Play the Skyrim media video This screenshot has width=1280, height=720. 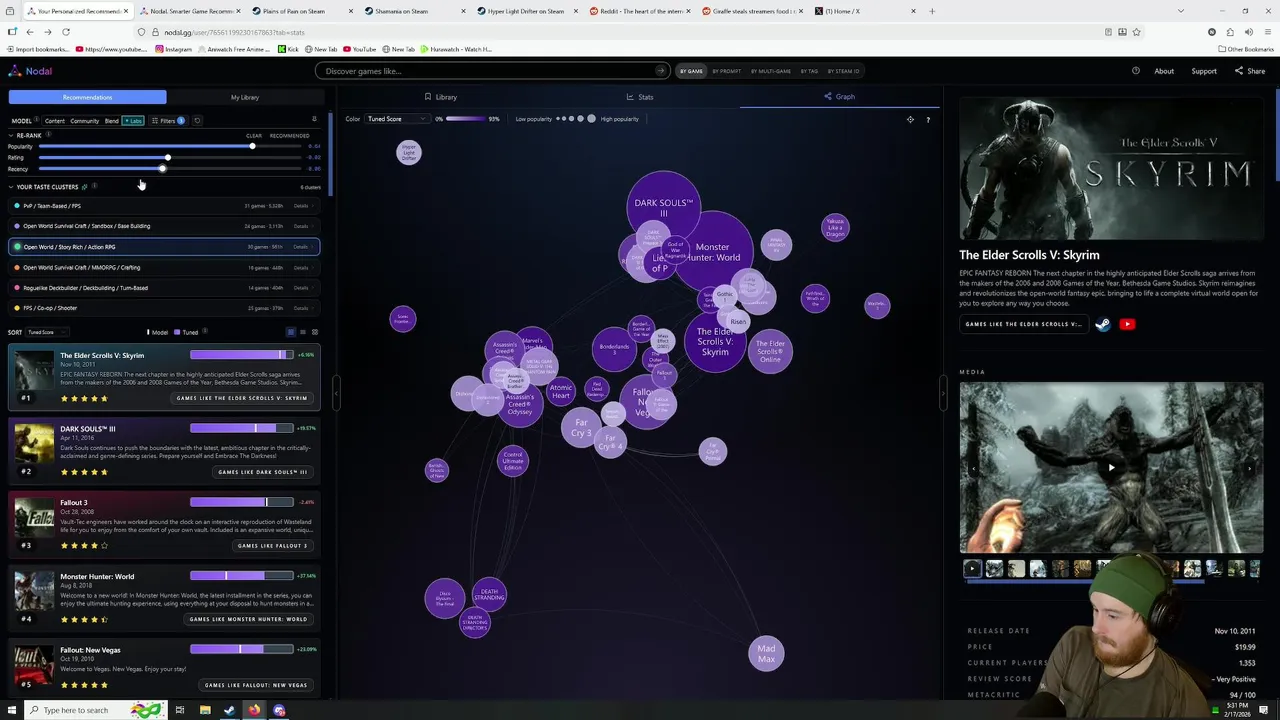[x=1111, y=467]
